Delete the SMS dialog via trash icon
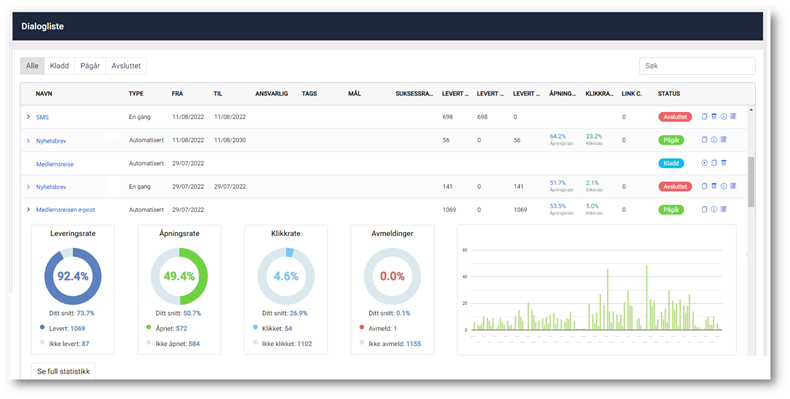Screen dimensions: 790x399 (x=714, y=116)
